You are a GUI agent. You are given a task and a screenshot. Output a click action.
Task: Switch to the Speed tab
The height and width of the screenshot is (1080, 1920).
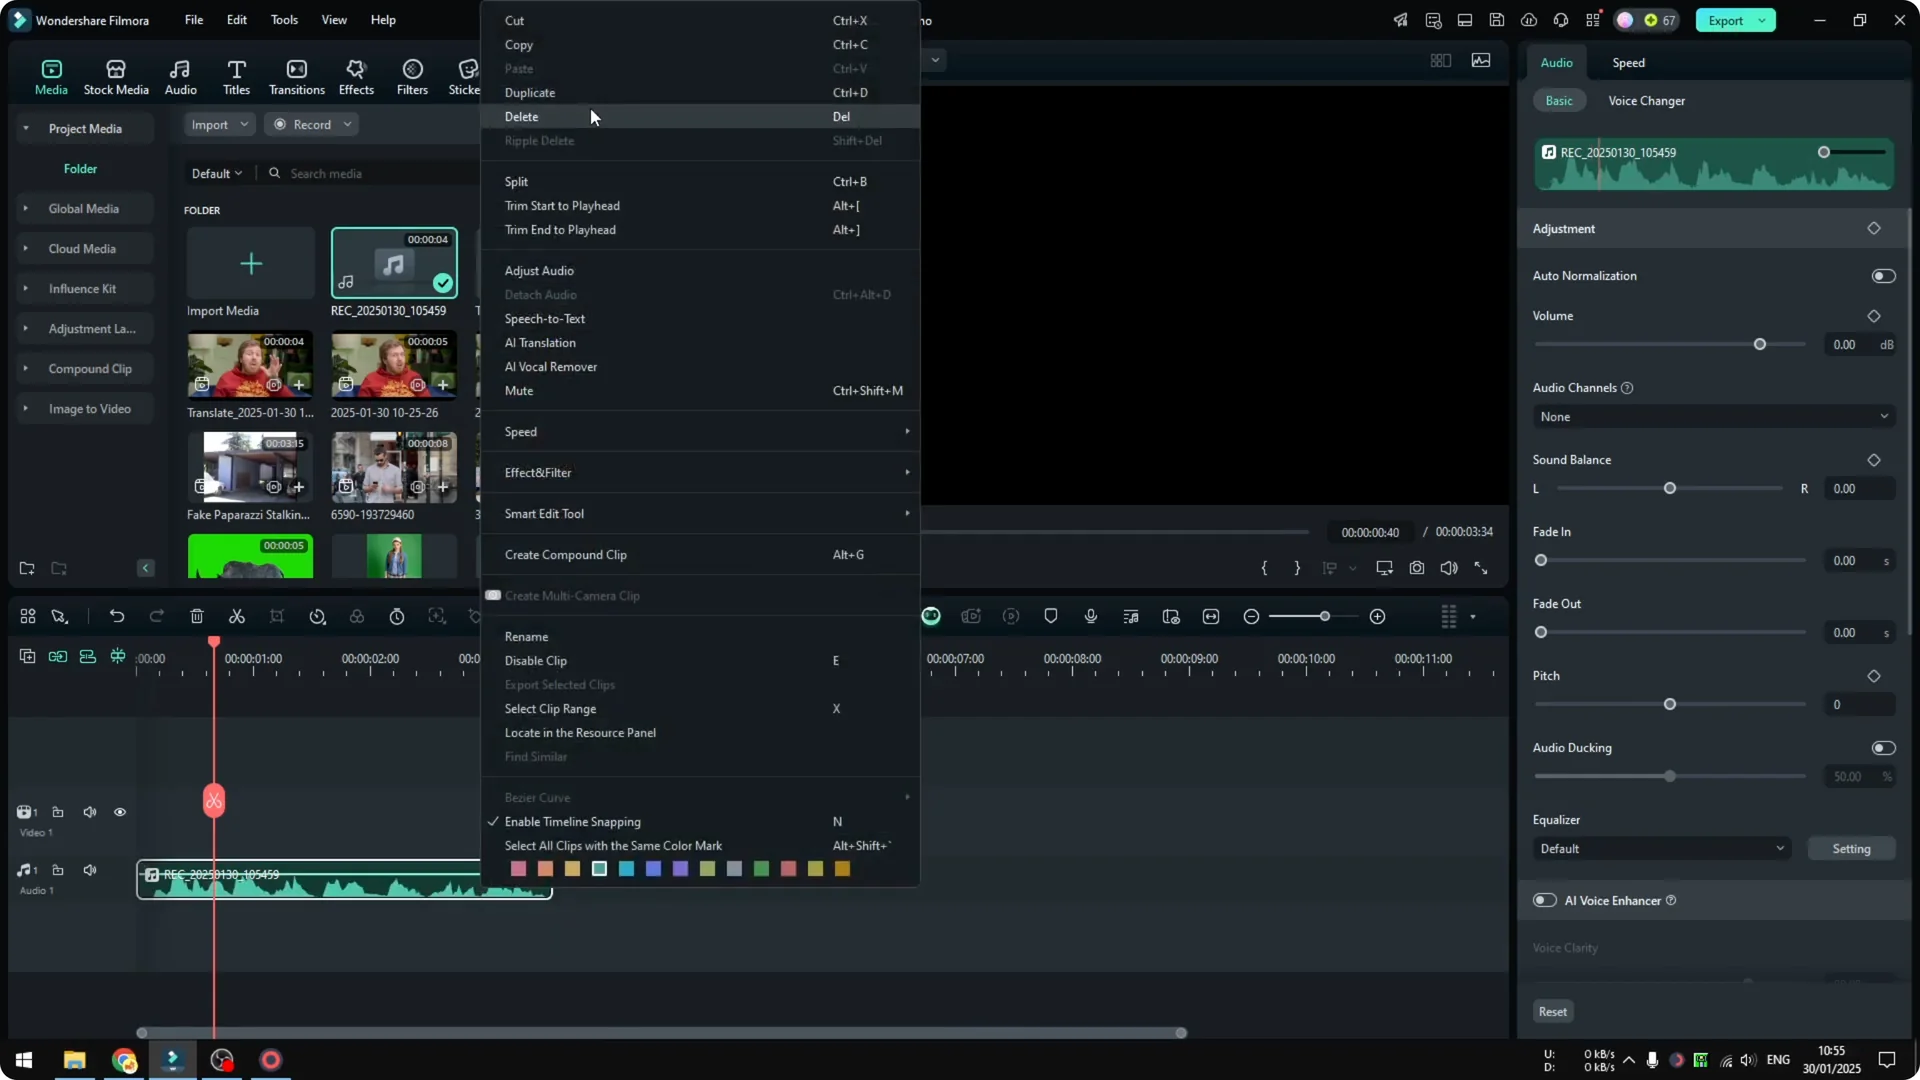(1627, 62)
